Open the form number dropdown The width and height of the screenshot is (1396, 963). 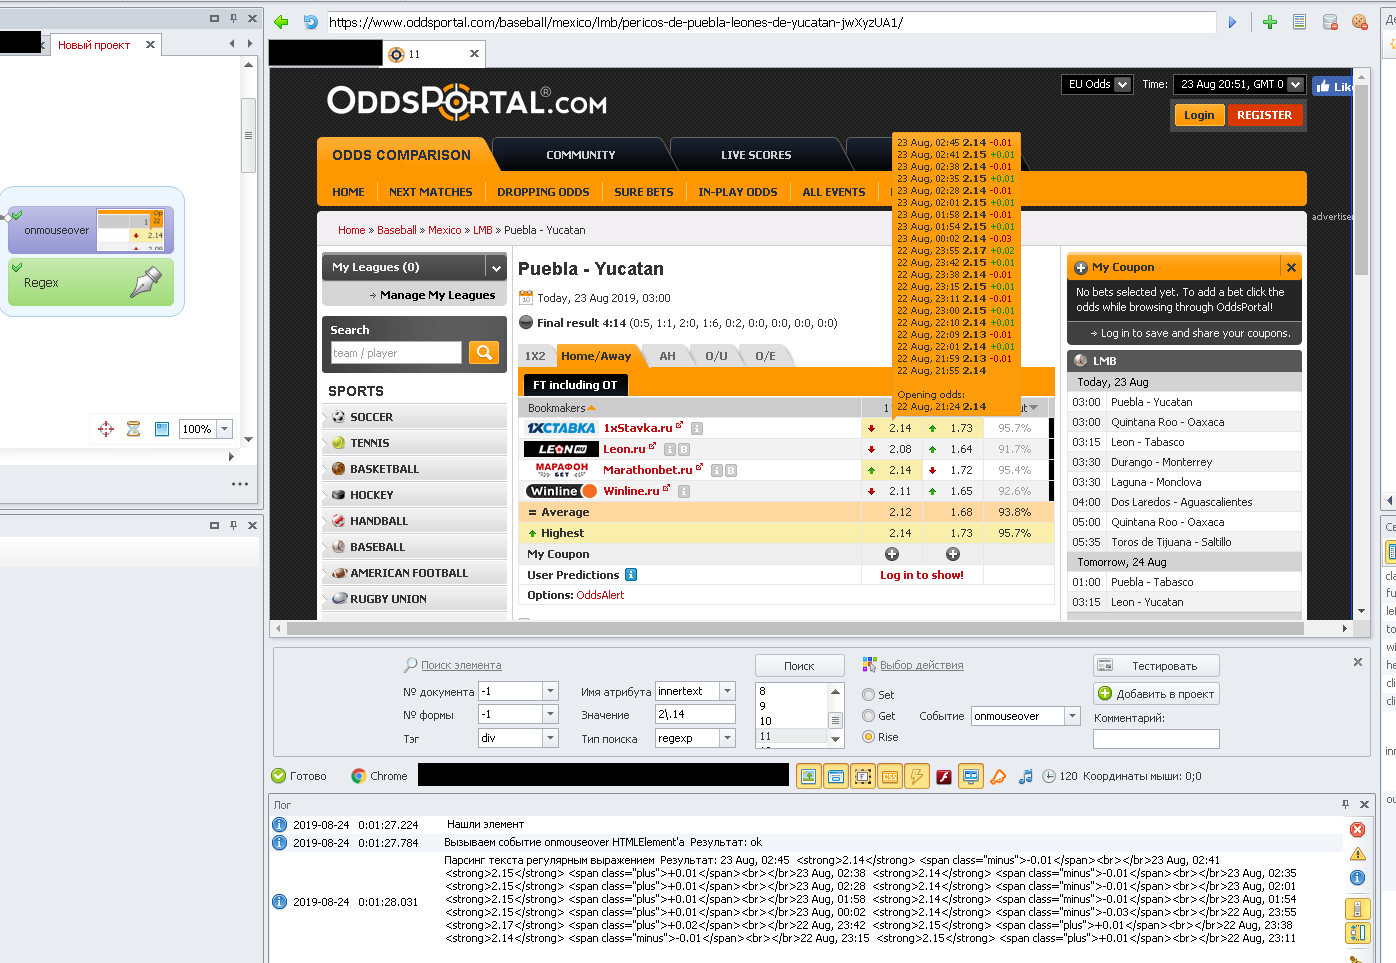[550, 714]
